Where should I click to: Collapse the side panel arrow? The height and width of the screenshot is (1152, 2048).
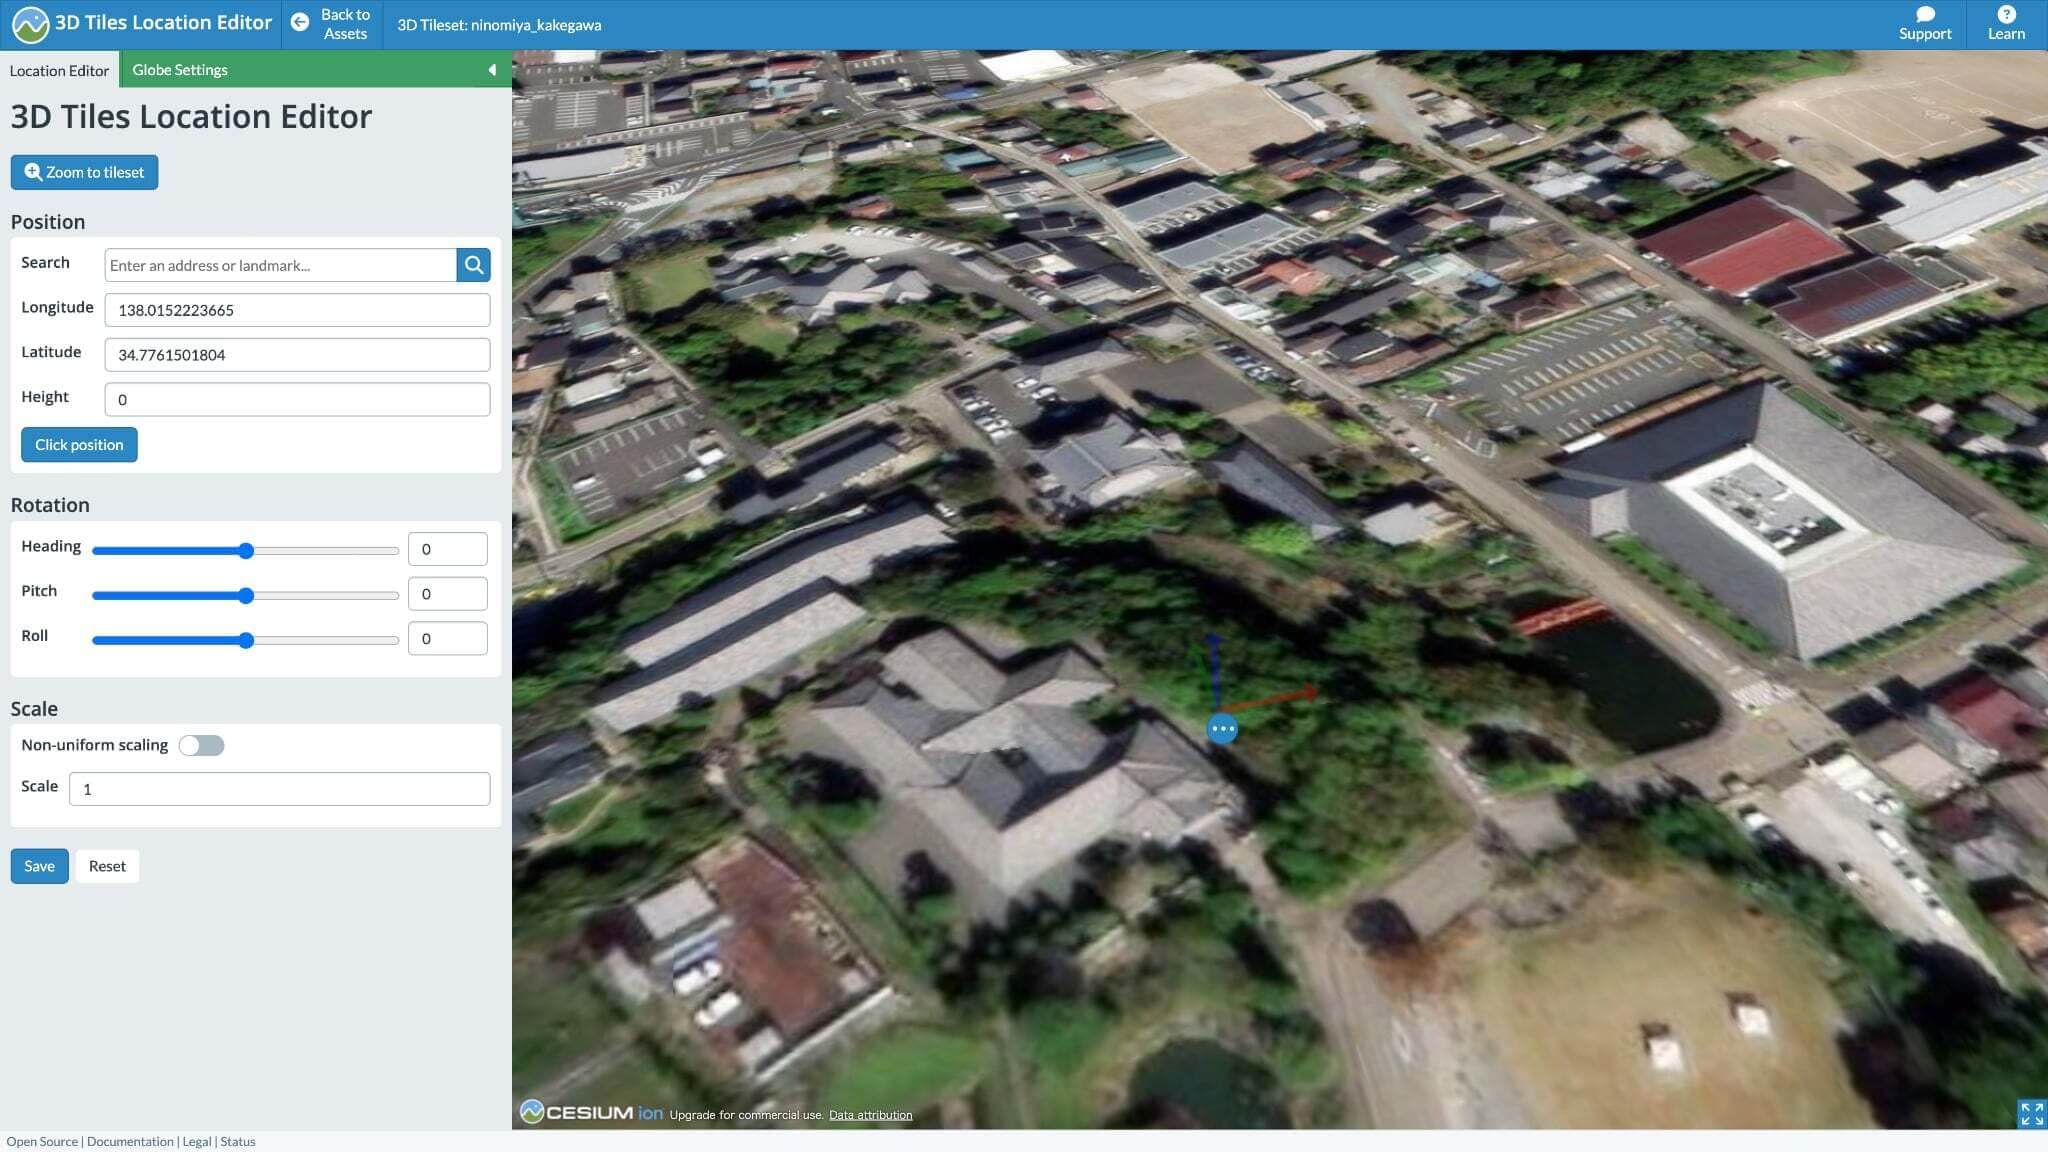pyautogui.click(x=492, y=70)
